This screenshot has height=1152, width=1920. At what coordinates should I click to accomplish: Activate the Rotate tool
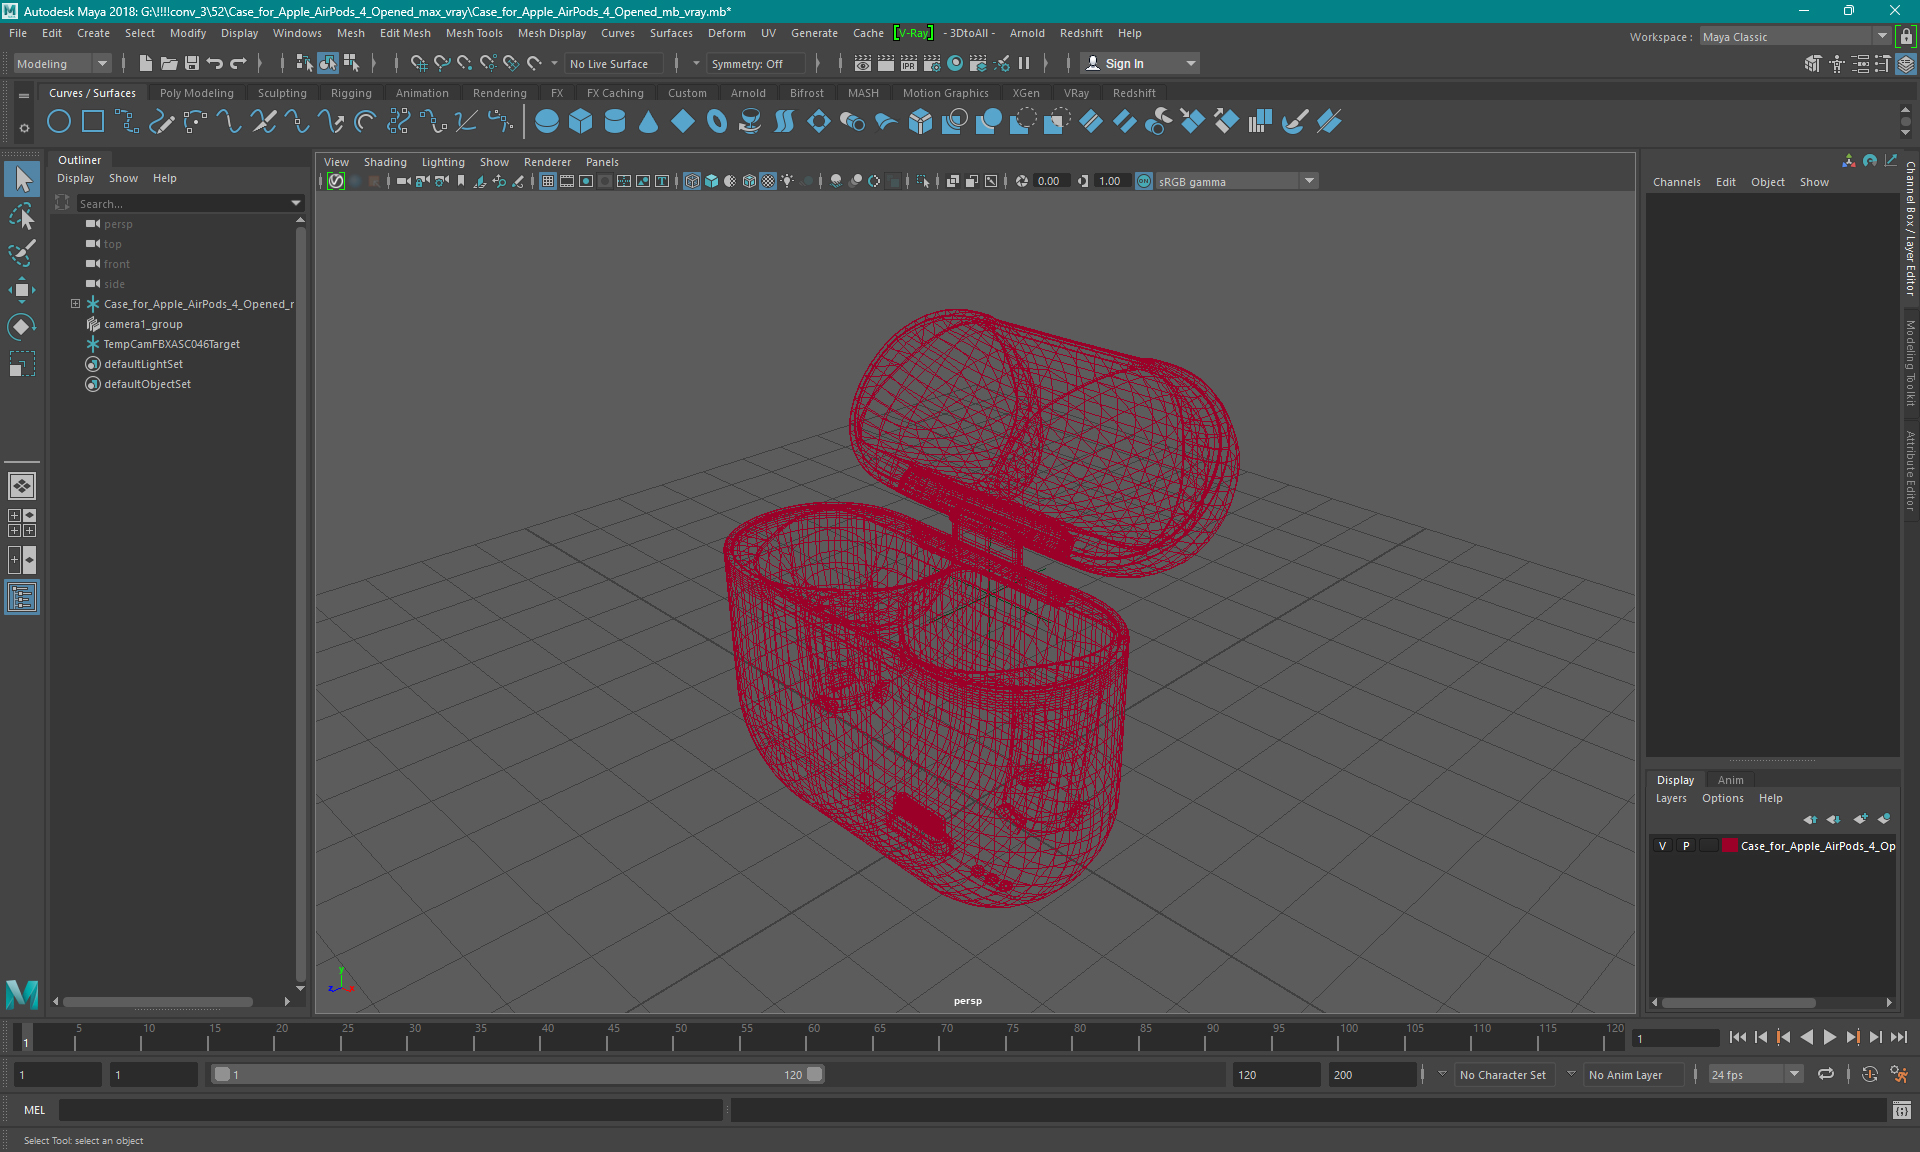pyautogui.click(x=22, y=327)
